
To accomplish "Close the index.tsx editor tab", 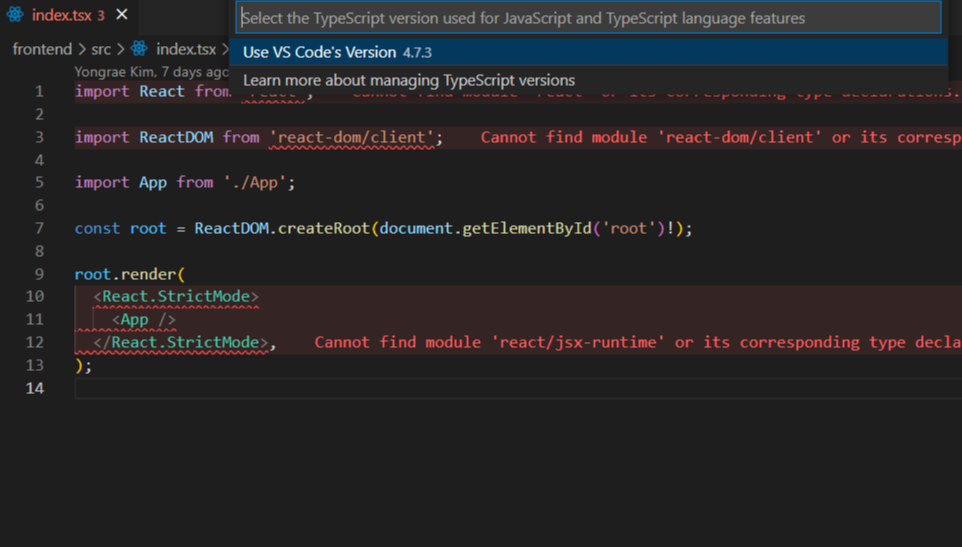I will tap(122, 14).
